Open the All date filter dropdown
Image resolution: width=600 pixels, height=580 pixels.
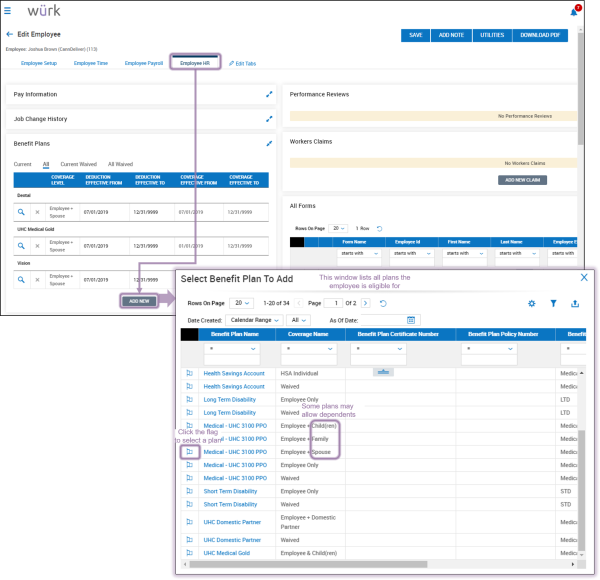point(298,320)
